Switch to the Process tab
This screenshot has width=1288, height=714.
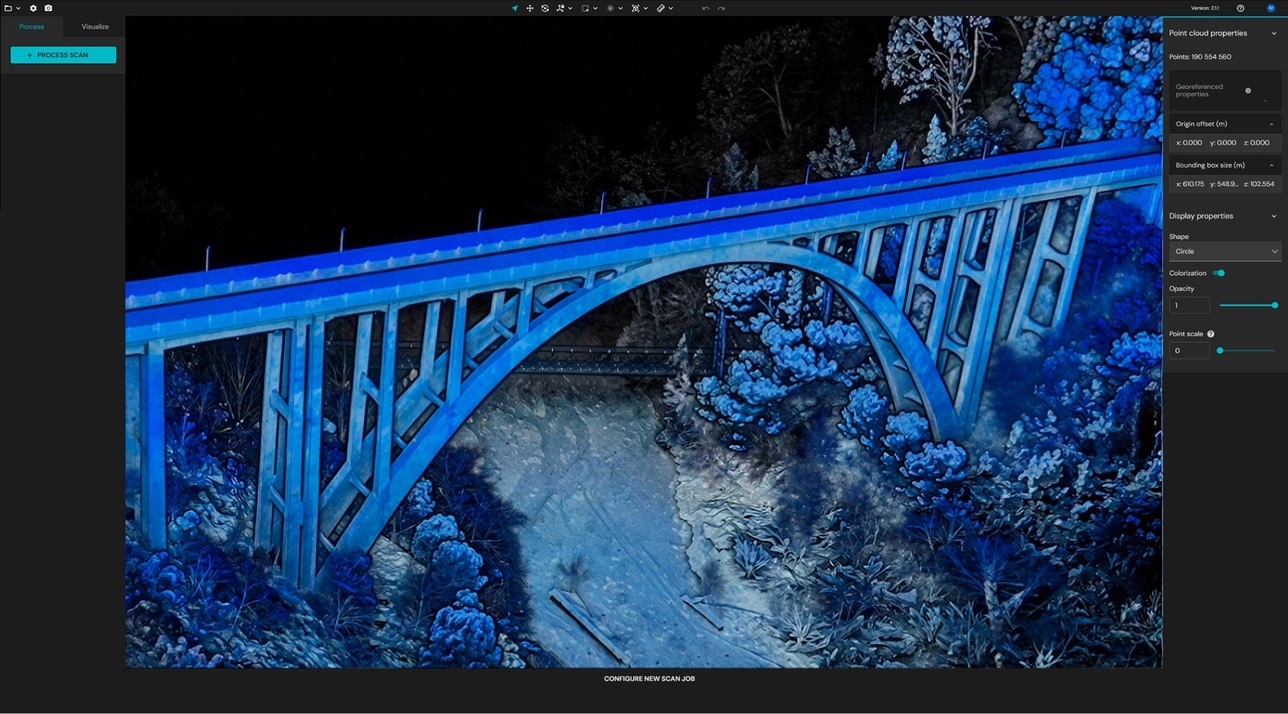click(x=32, y=27)
